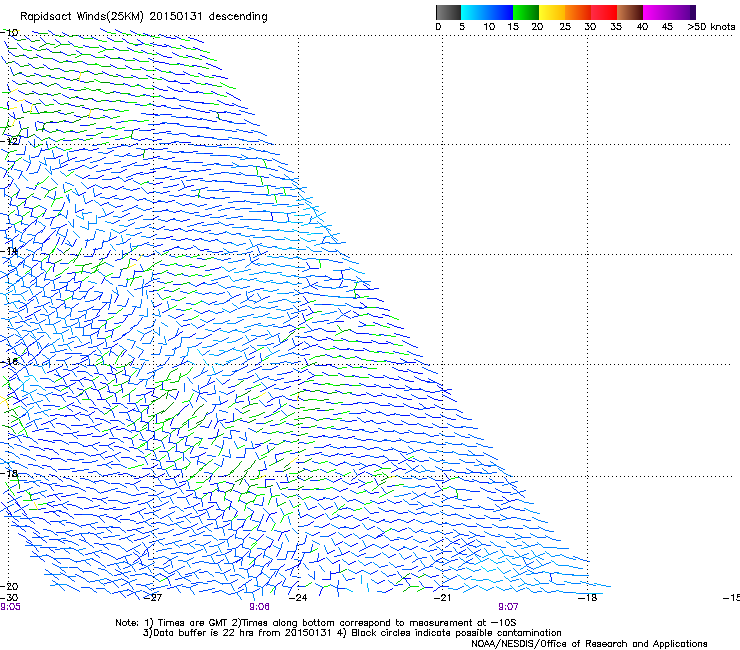Click the orange 25-30 knots legend band
This screenshot has width=740, height=650.
pyautogui.click(x=578, y=12)
